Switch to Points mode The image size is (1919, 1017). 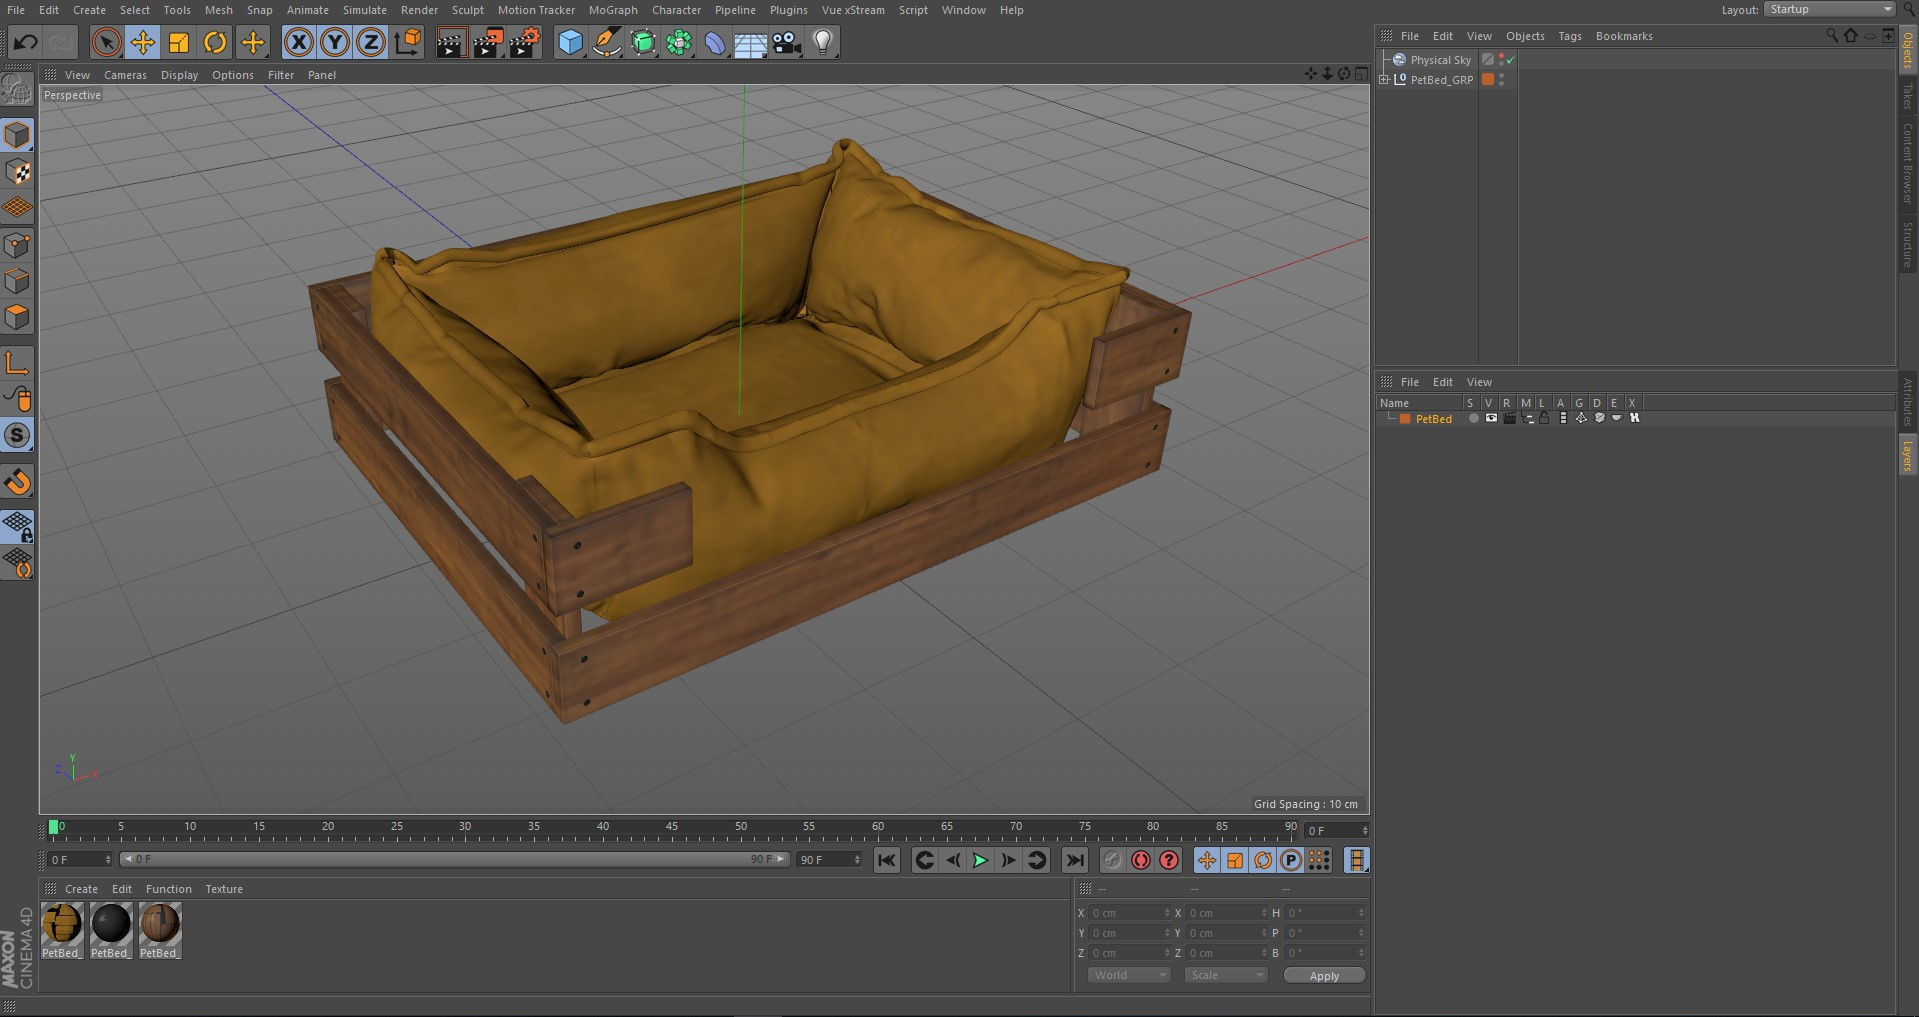tap(18, 245)
